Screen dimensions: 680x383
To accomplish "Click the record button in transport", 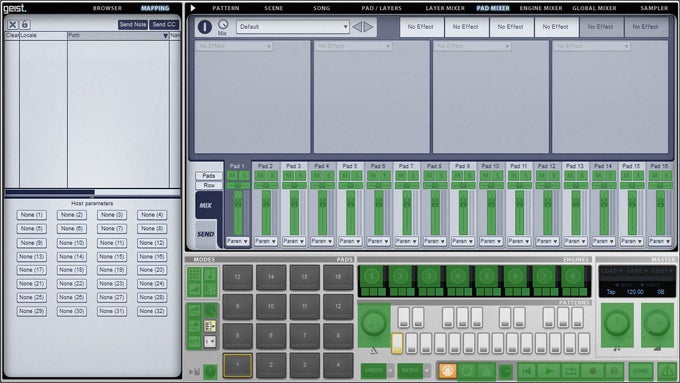I will pyautogui.click(x=592, y=371).
